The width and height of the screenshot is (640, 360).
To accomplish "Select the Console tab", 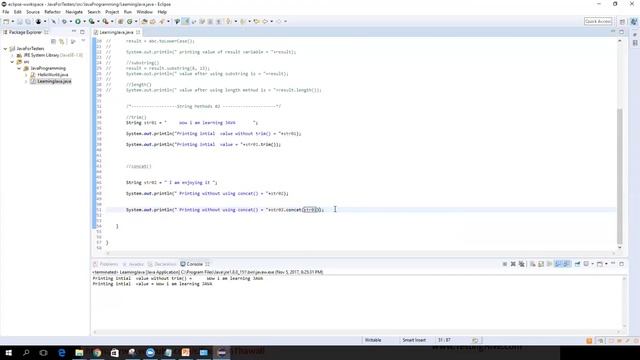I will (x=195, y=264).
